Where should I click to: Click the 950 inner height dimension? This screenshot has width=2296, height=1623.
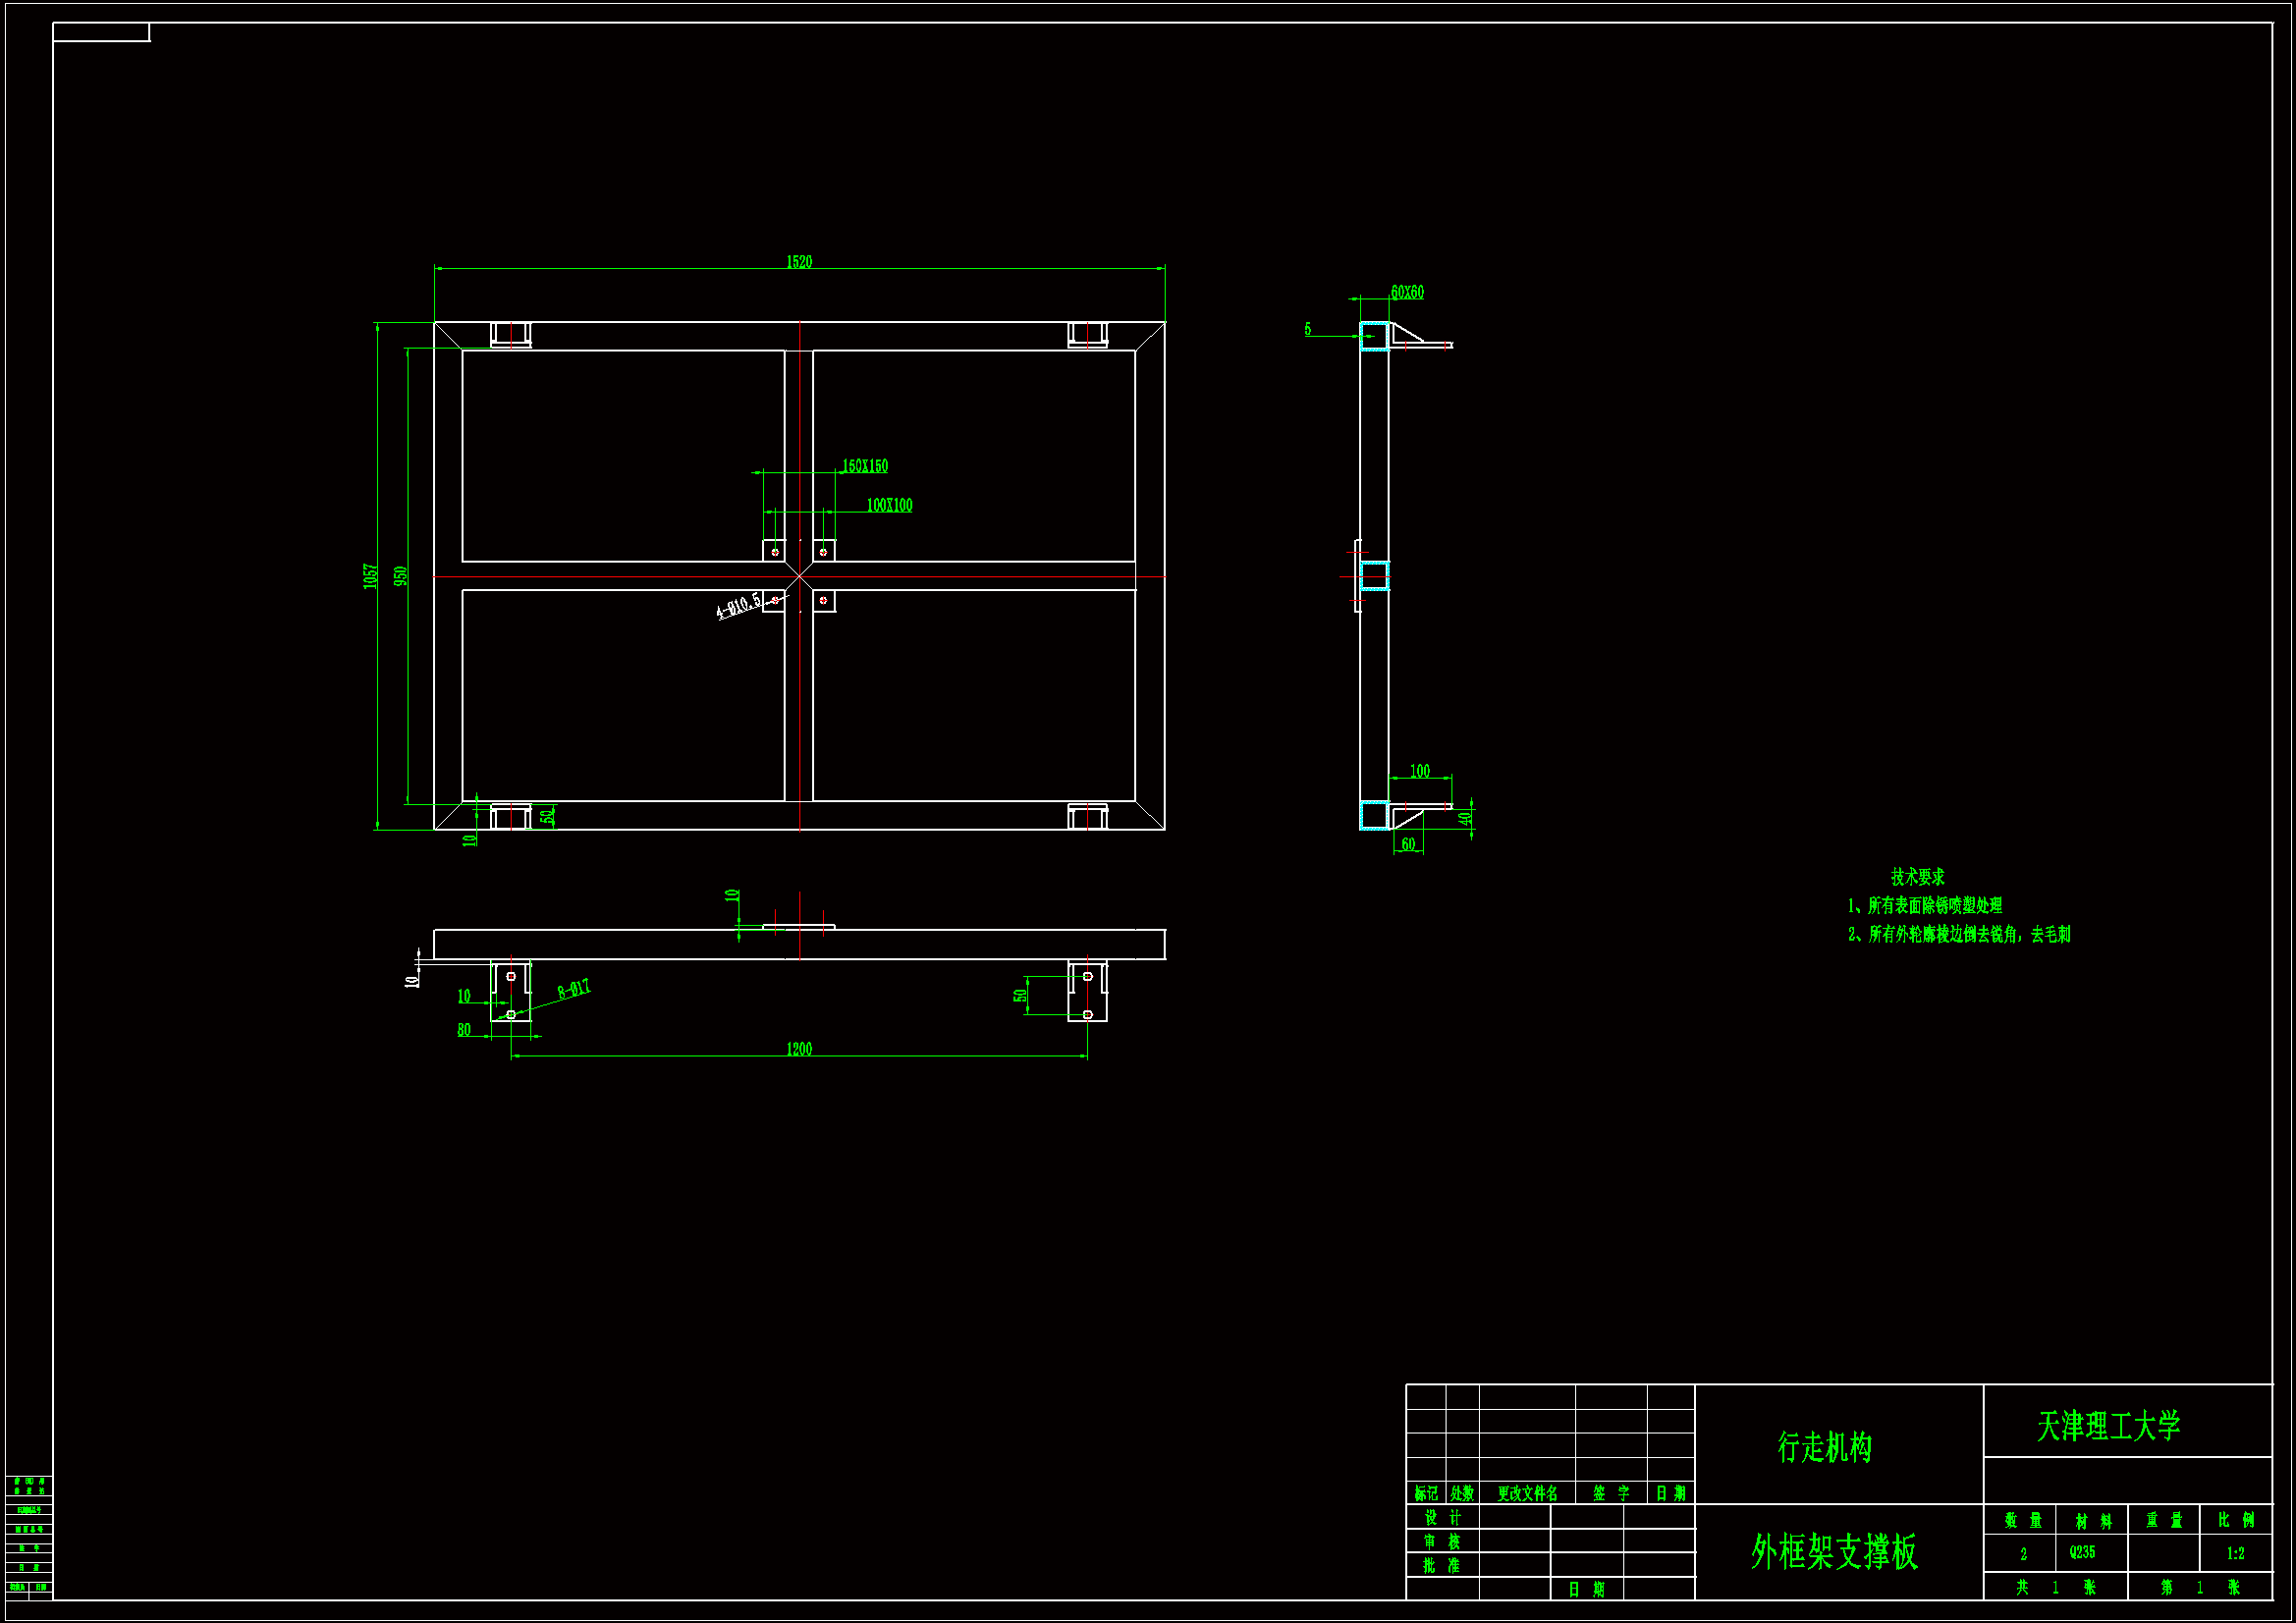(401, 576)
